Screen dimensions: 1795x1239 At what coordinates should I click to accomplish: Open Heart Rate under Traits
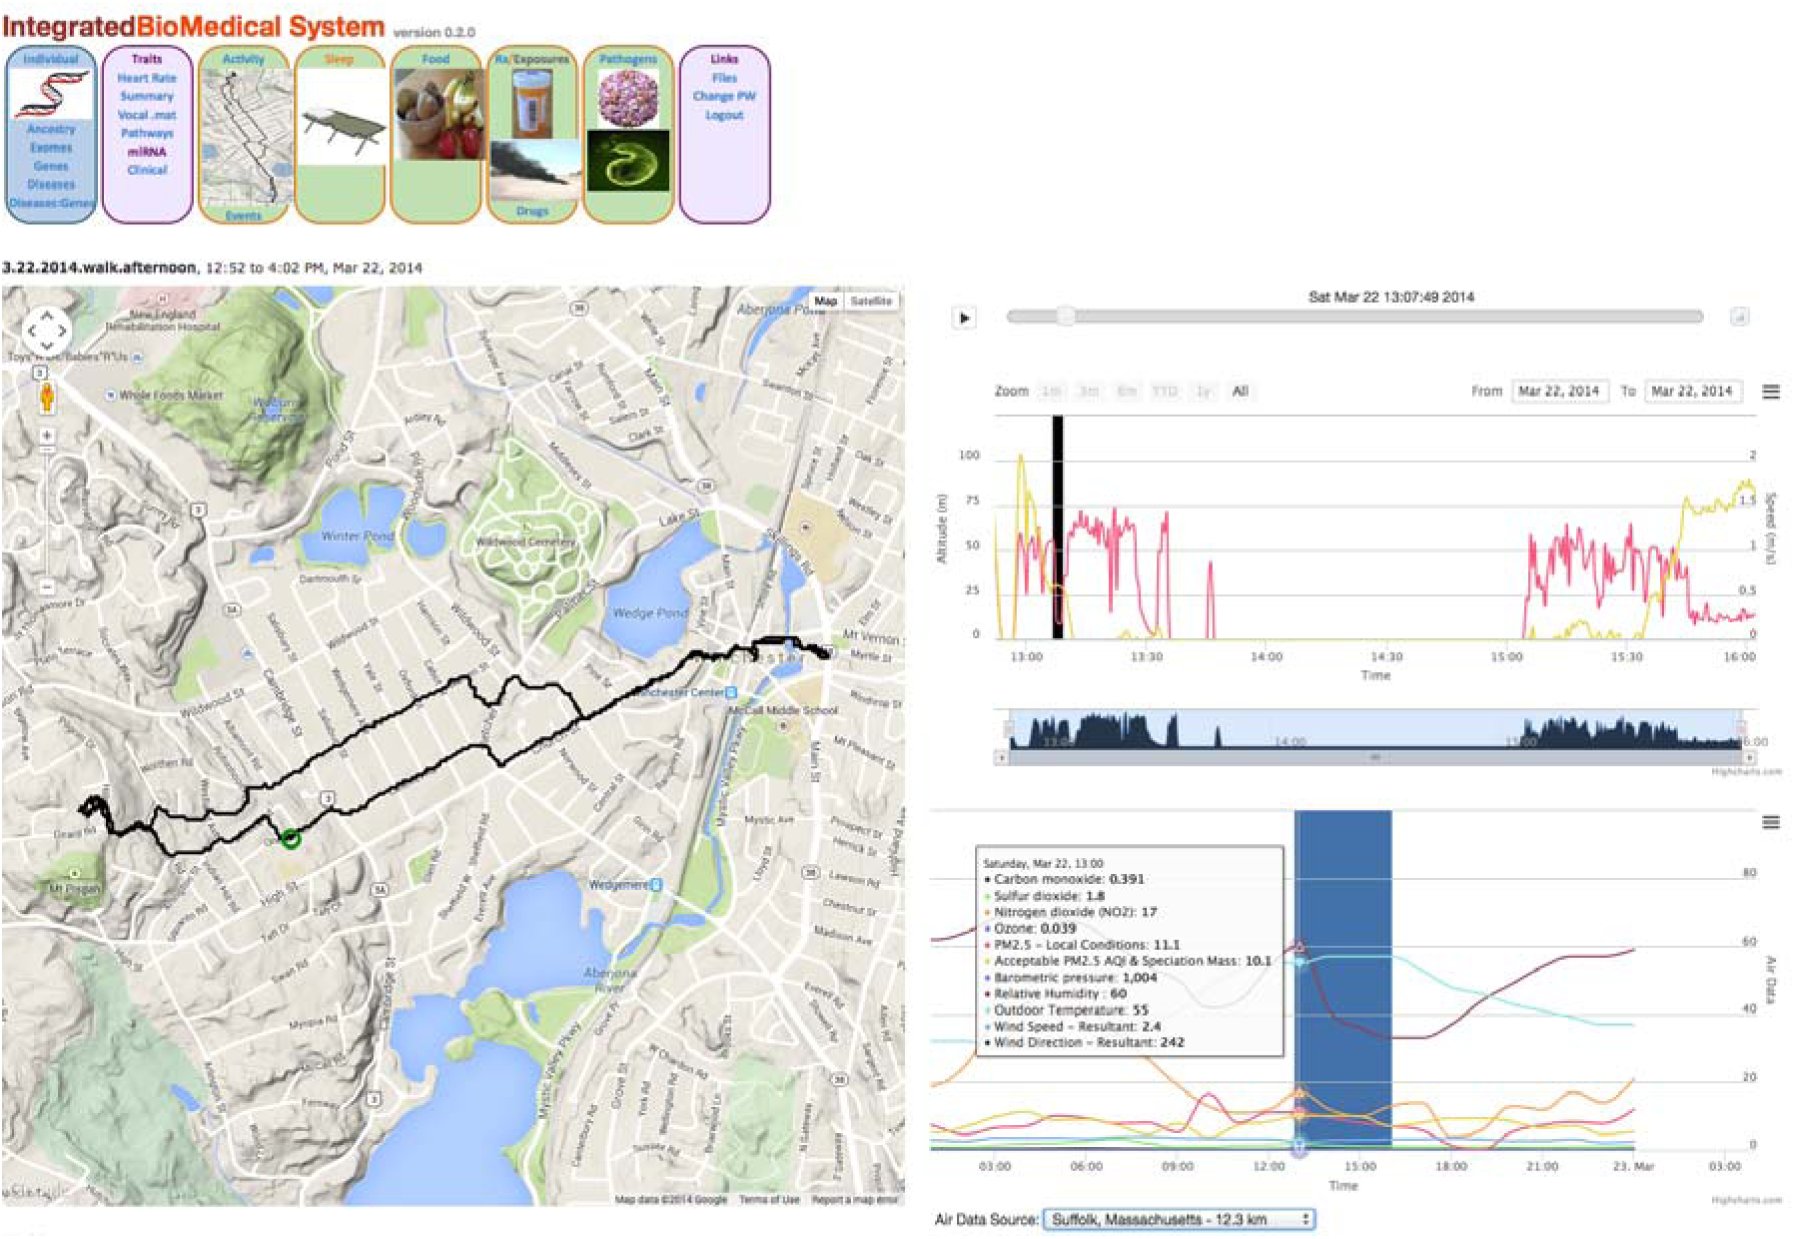coord(147,78)
